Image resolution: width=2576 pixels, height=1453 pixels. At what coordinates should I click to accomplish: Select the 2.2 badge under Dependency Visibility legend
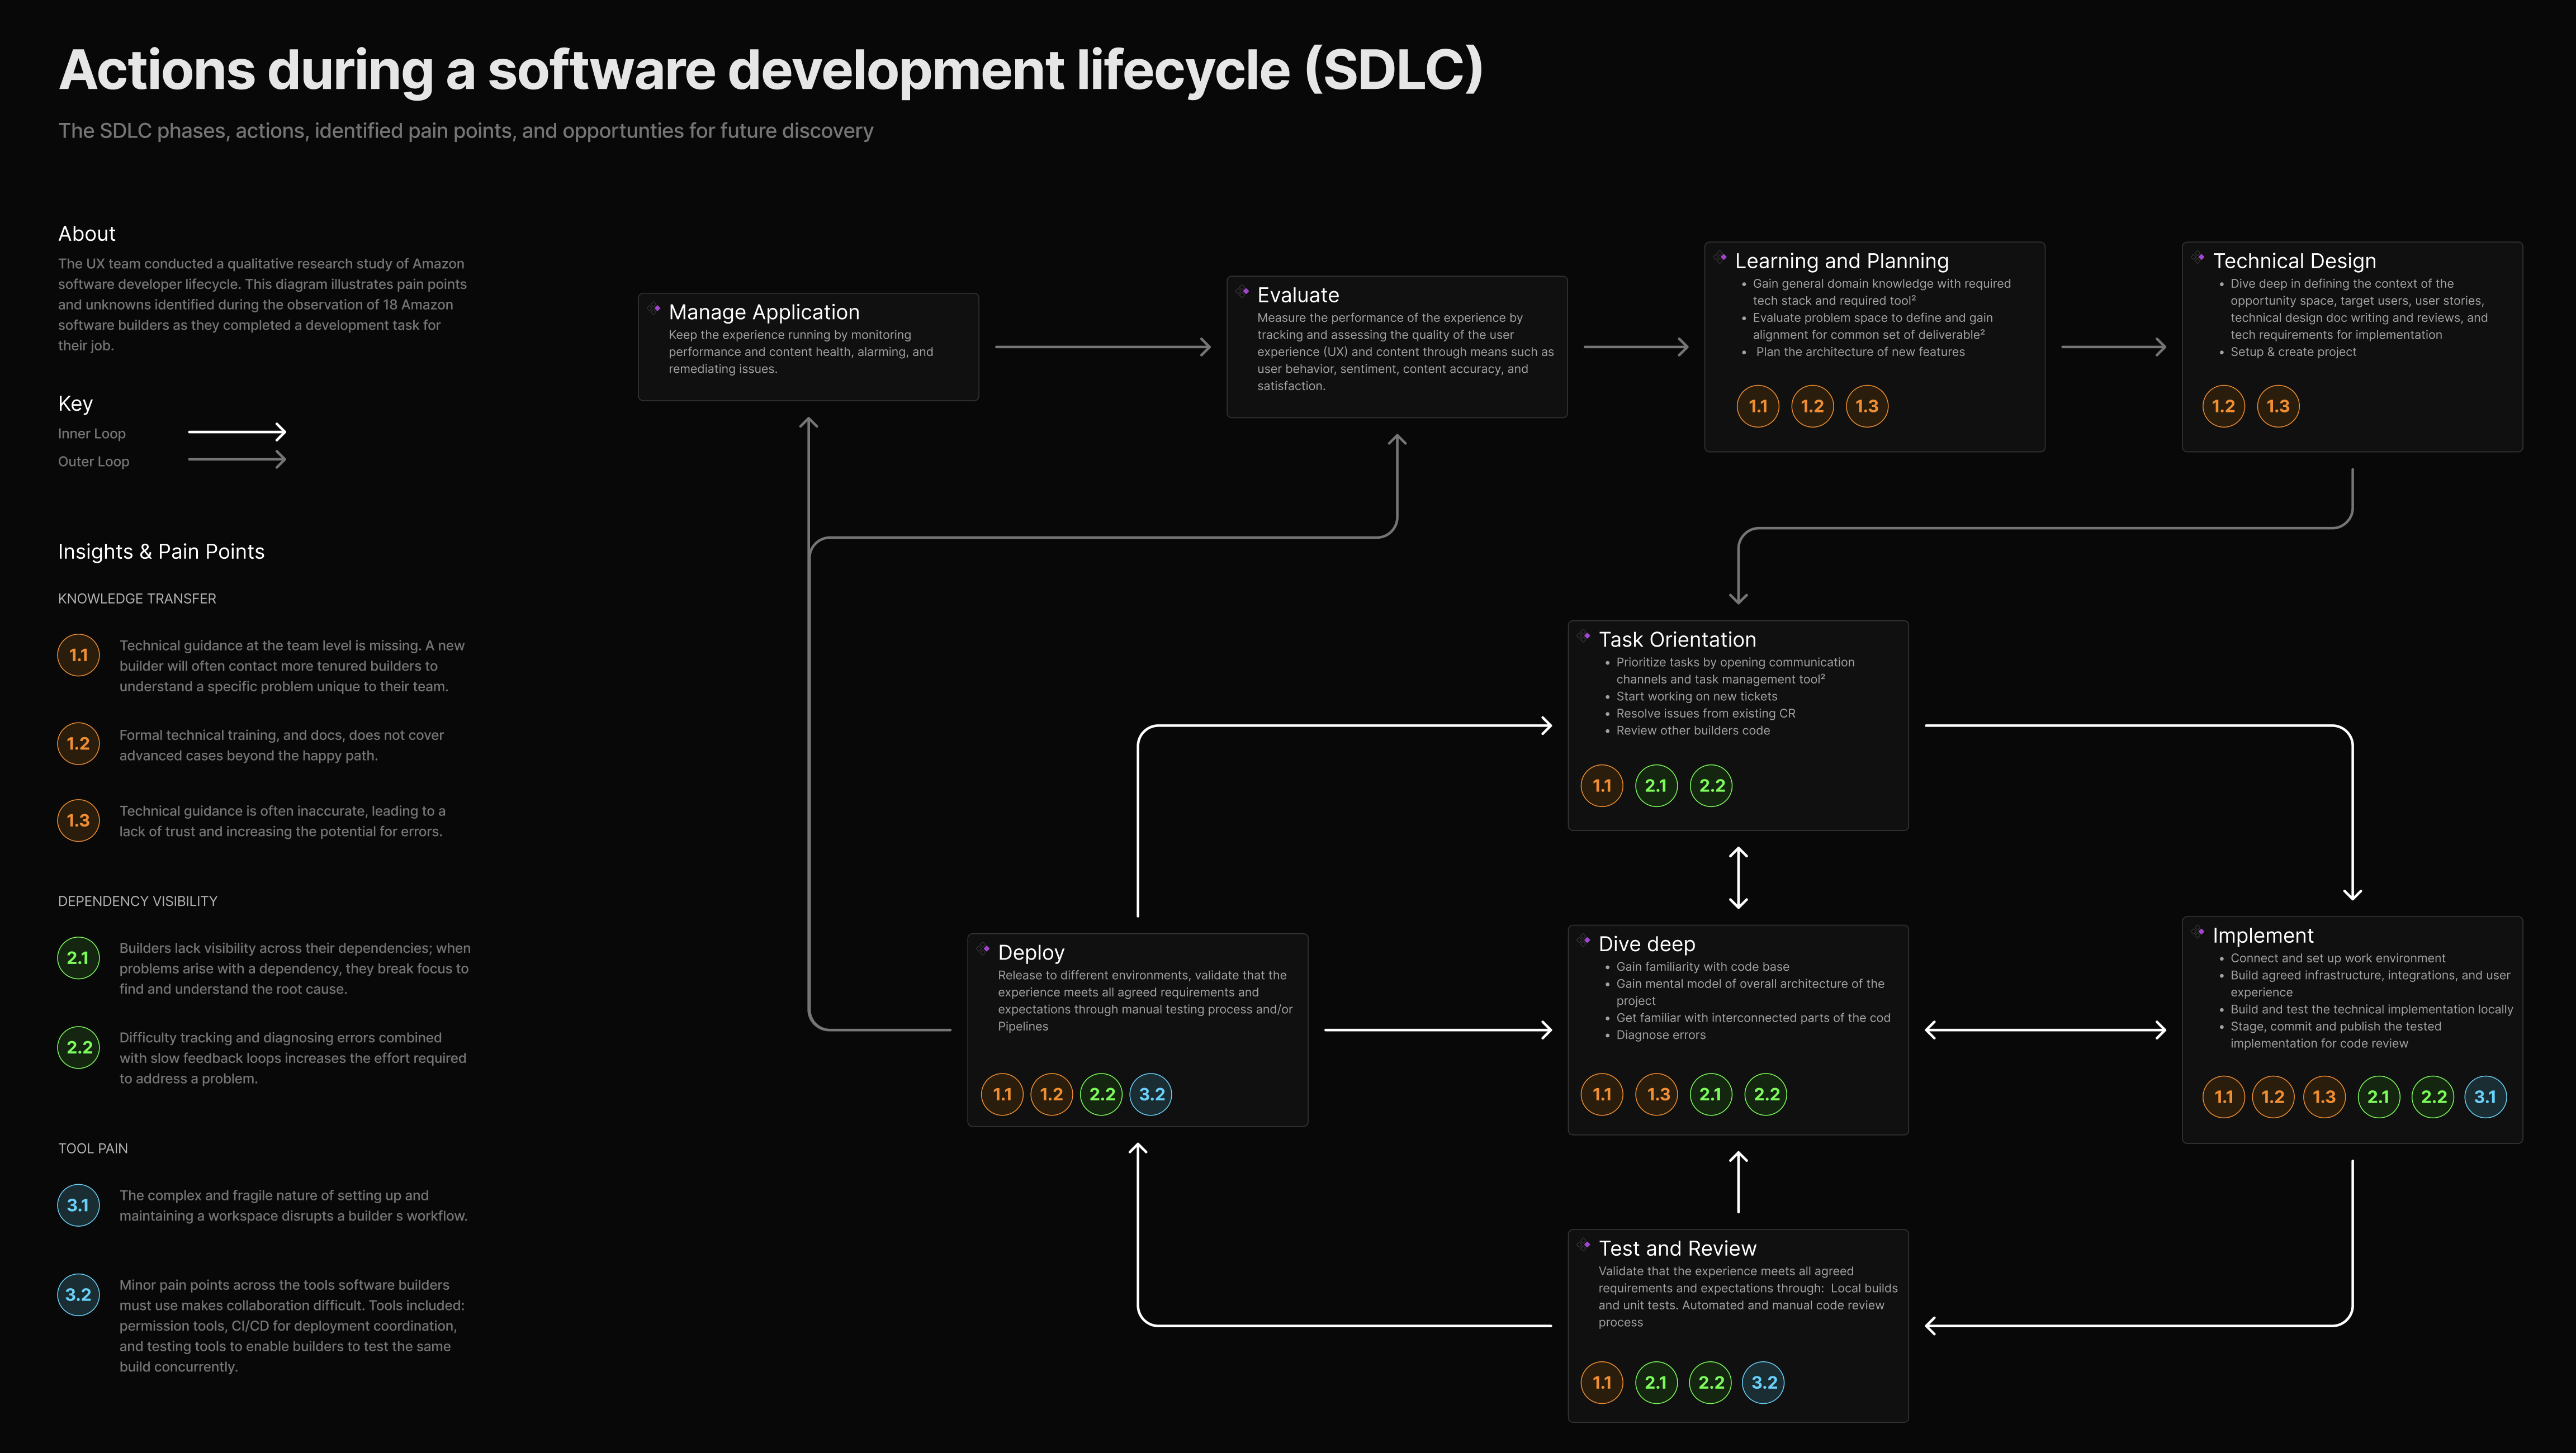pos(78,1048)
